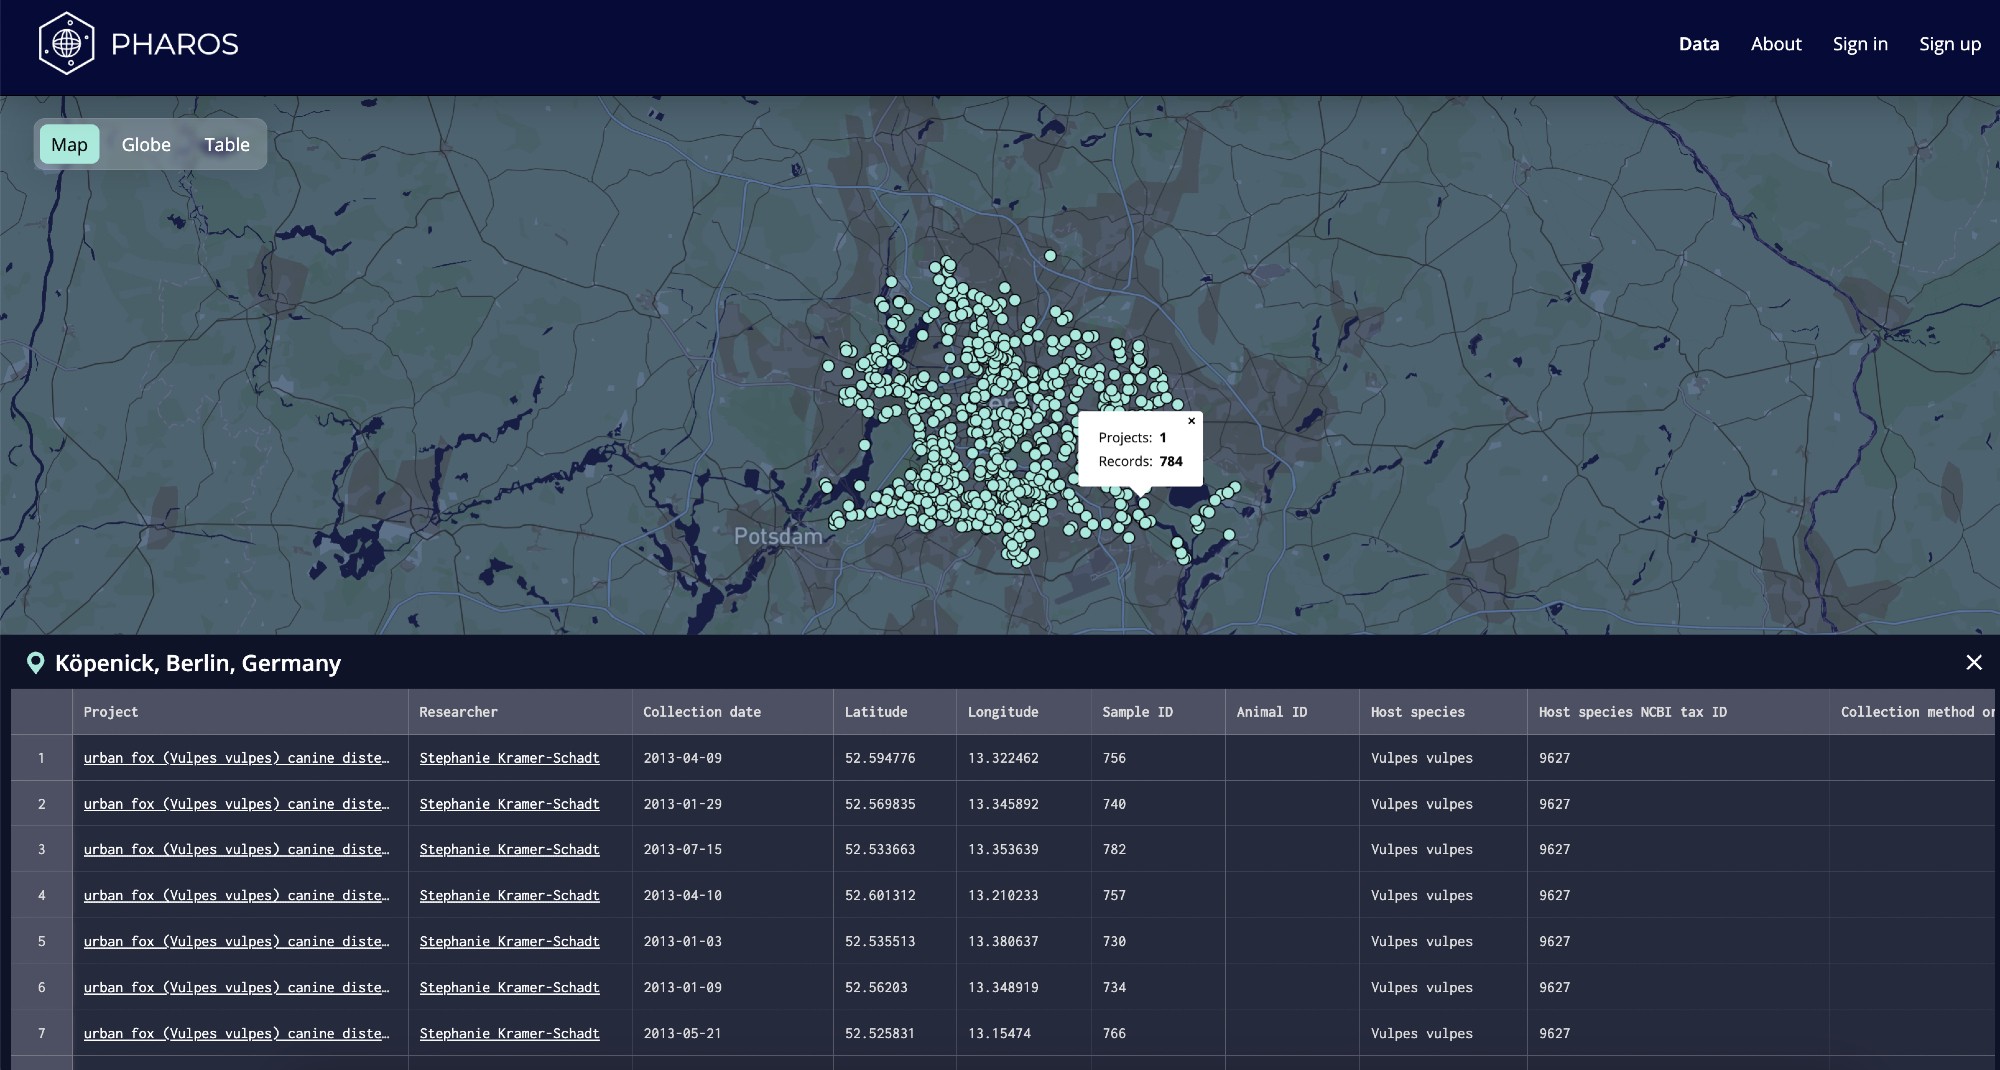Open project link in row 1
Viewport: 2000px width, 1070px height.
(236, 758)
